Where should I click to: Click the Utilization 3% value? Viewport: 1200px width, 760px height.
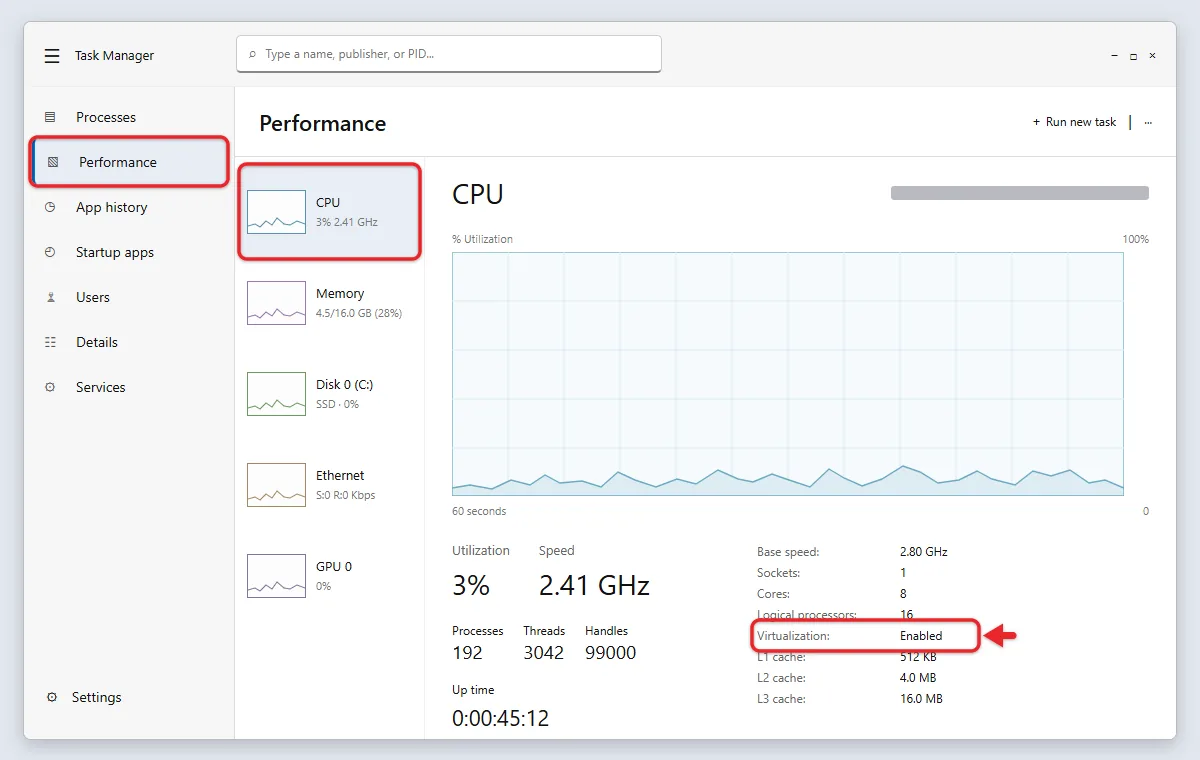(x=471, y=585)
